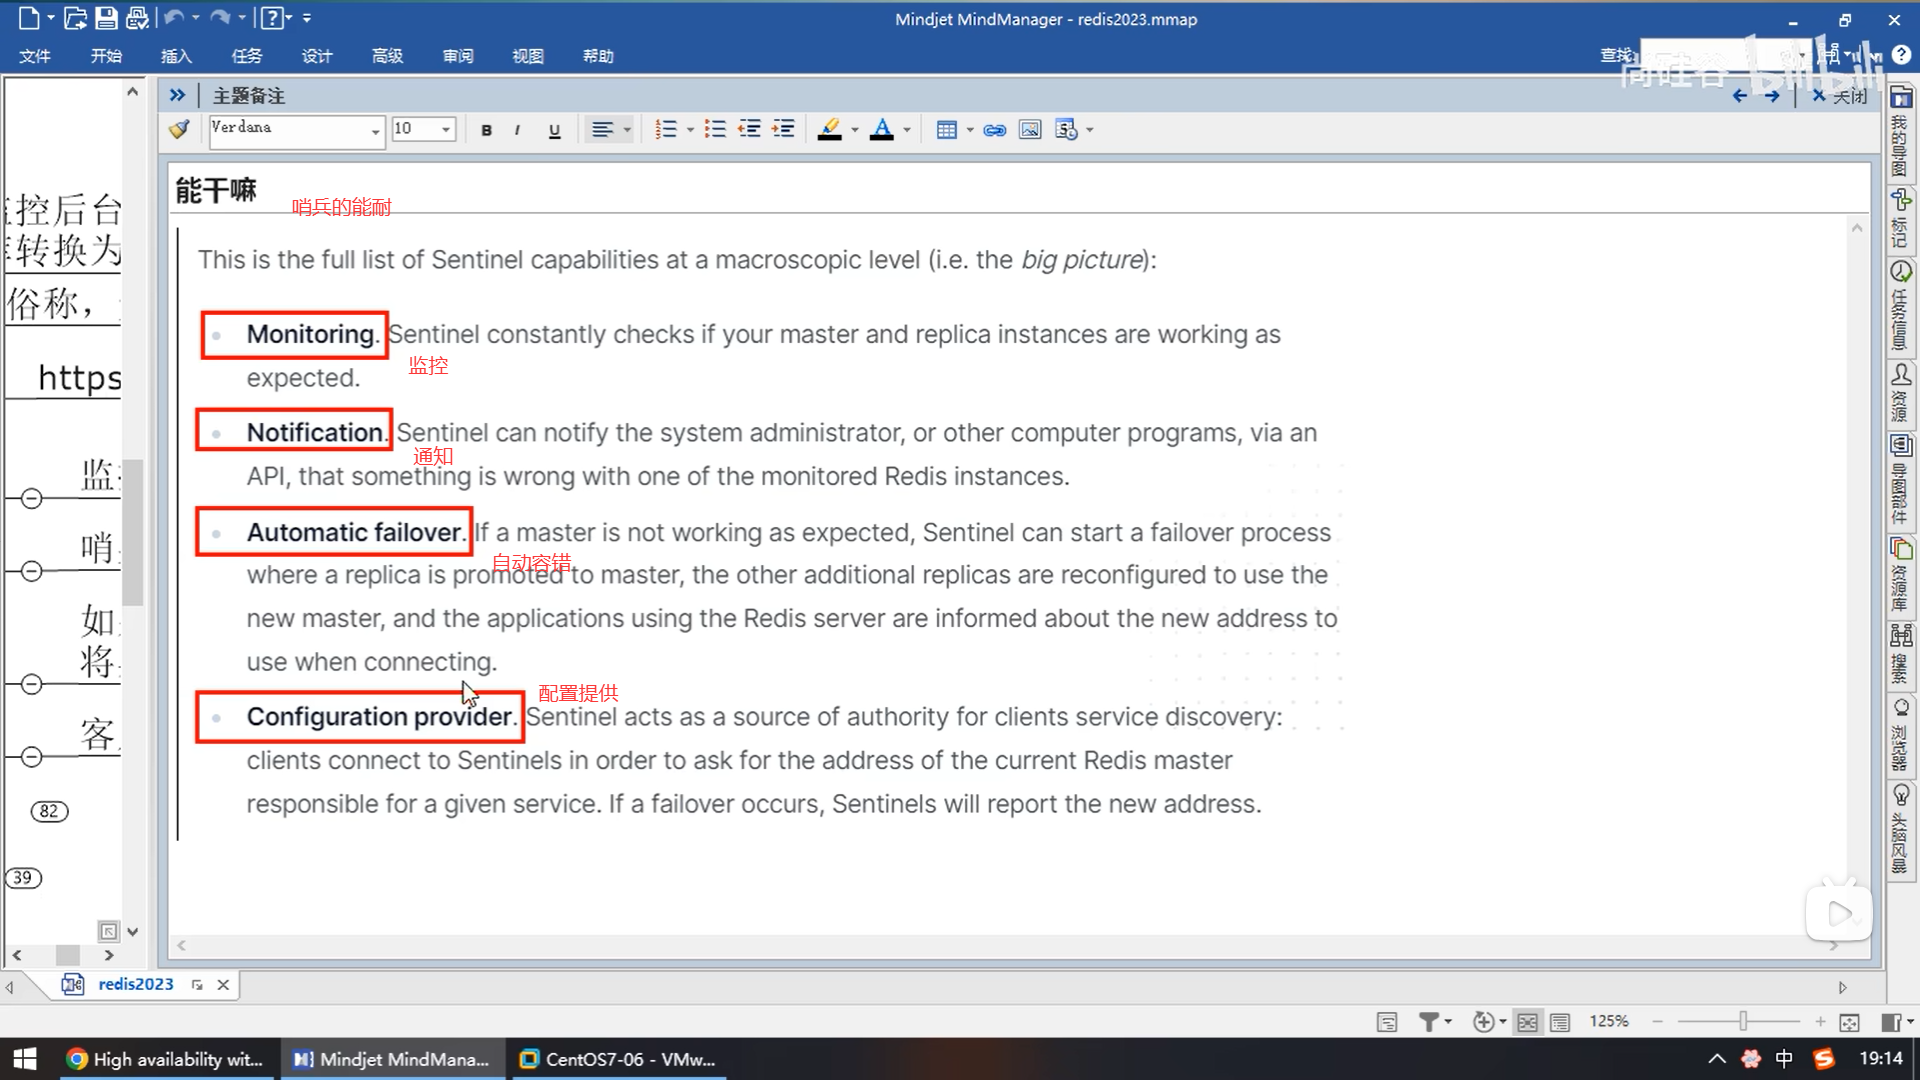Click 关闭 to close notes pane
The width and height of the screenshot is (1920, 1080).
1840,96
